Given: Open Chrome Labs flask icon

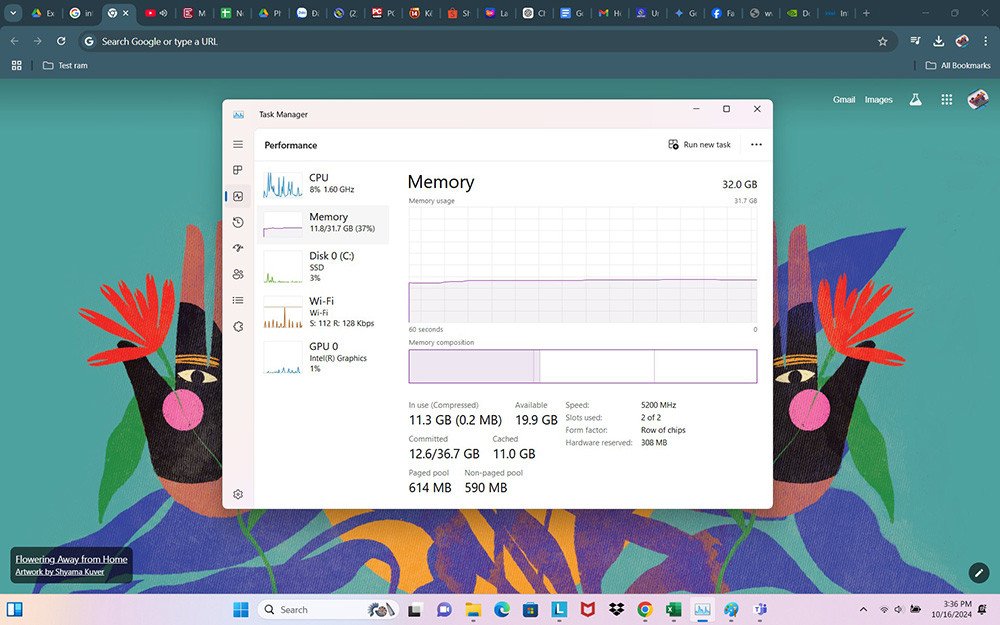Looking at the screenshot, I should pos(914,100).
